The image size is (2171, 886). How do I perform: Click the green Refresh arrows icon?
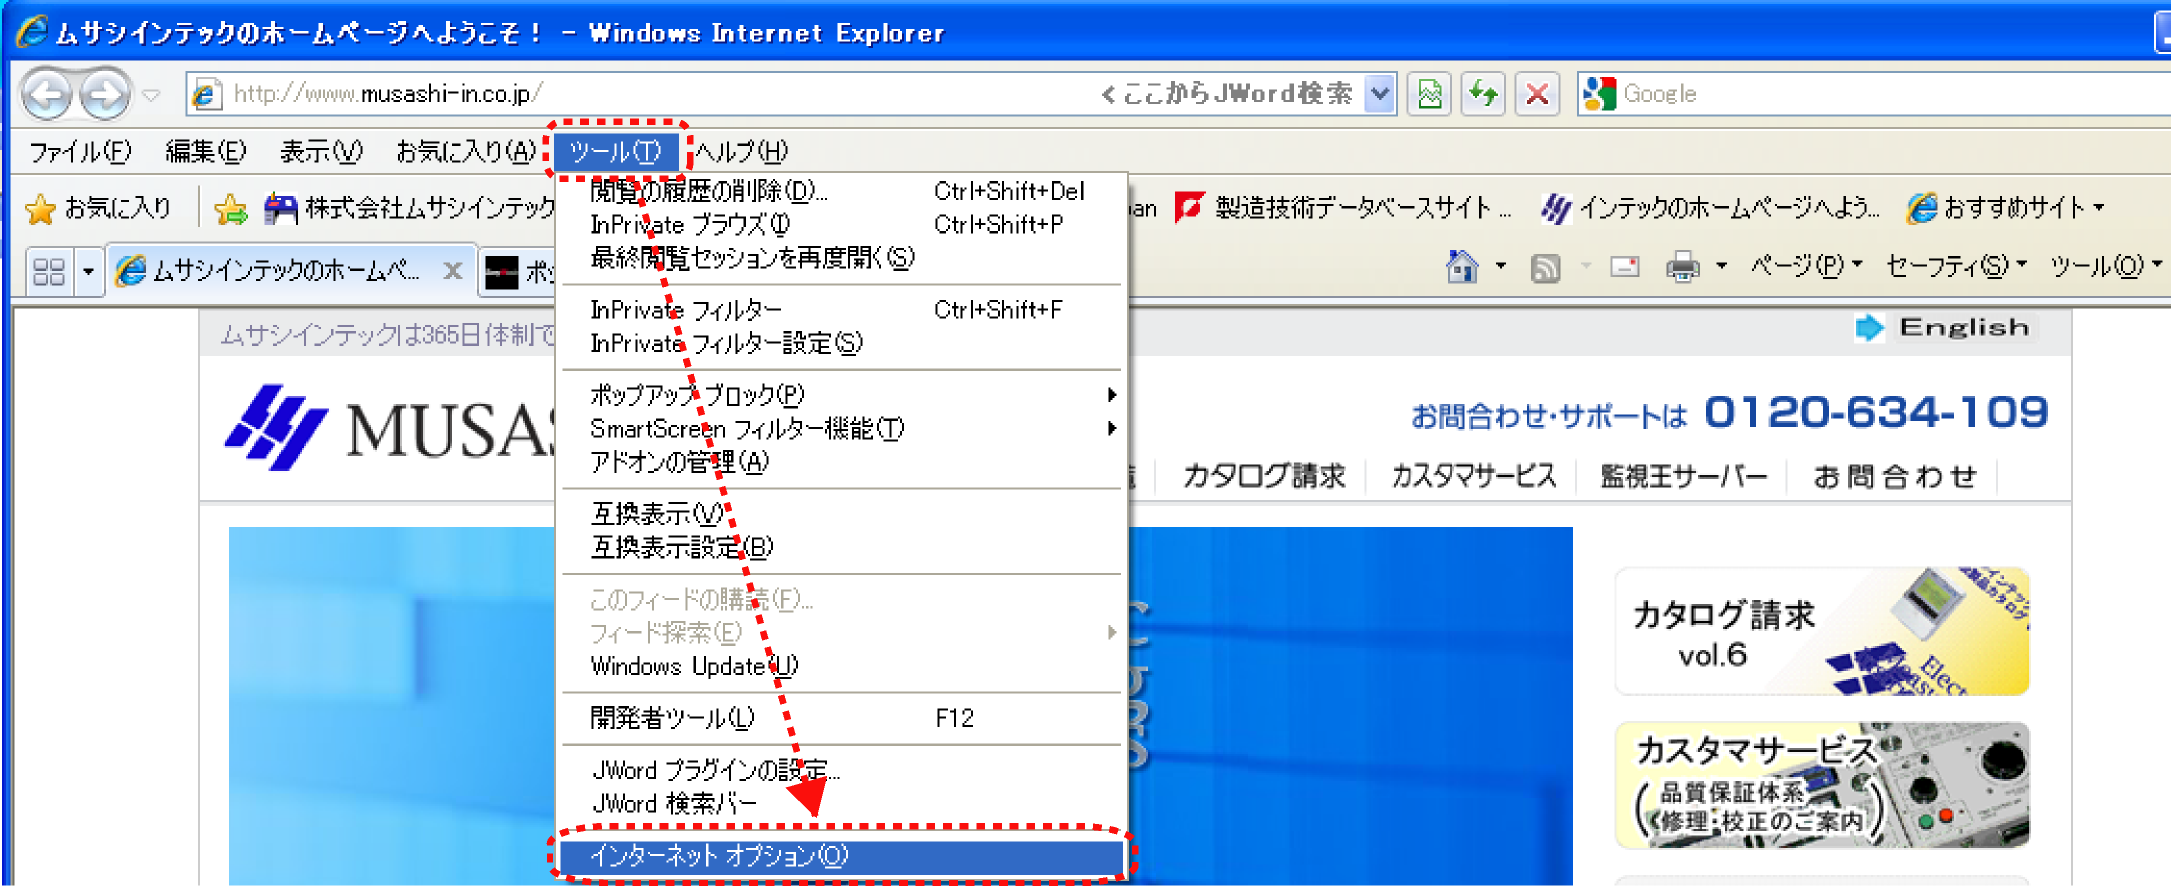1483,94
